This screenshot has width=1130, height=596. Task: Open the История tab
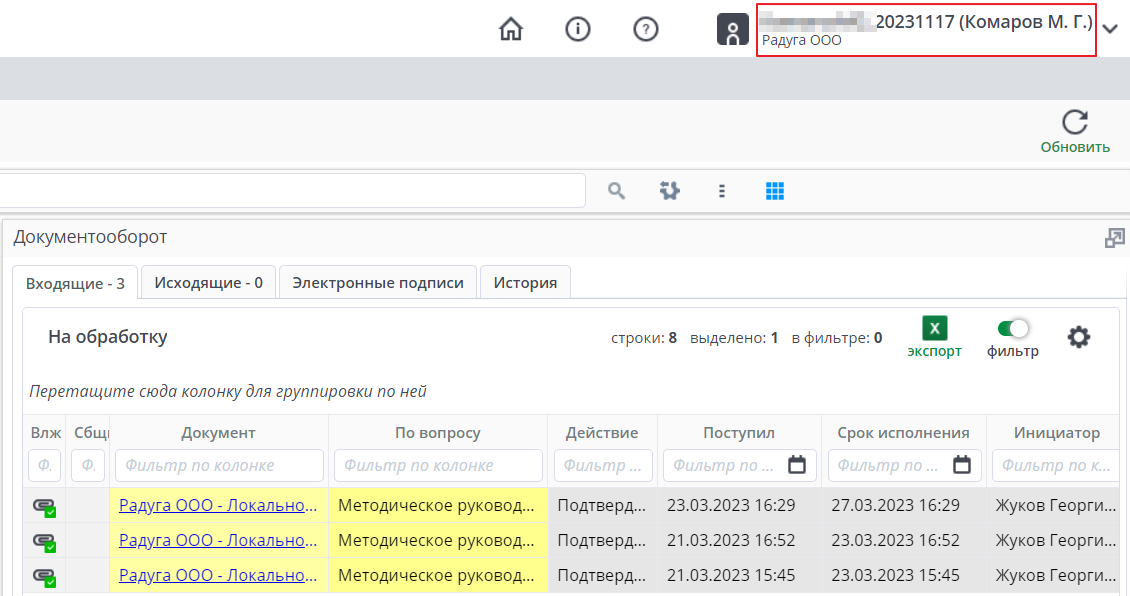pos(525,283)
